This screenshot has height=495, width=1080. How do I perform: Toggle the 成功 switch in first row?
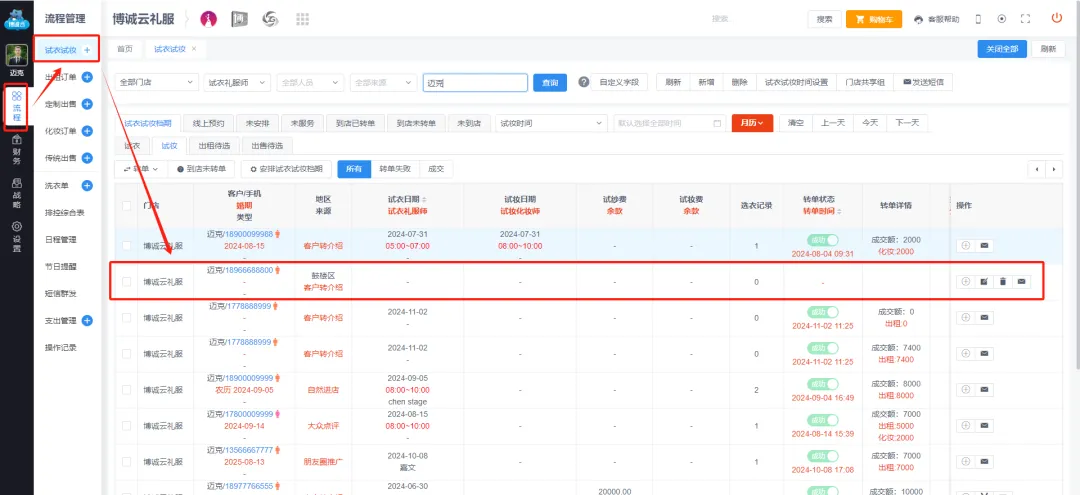pos(823,240)
